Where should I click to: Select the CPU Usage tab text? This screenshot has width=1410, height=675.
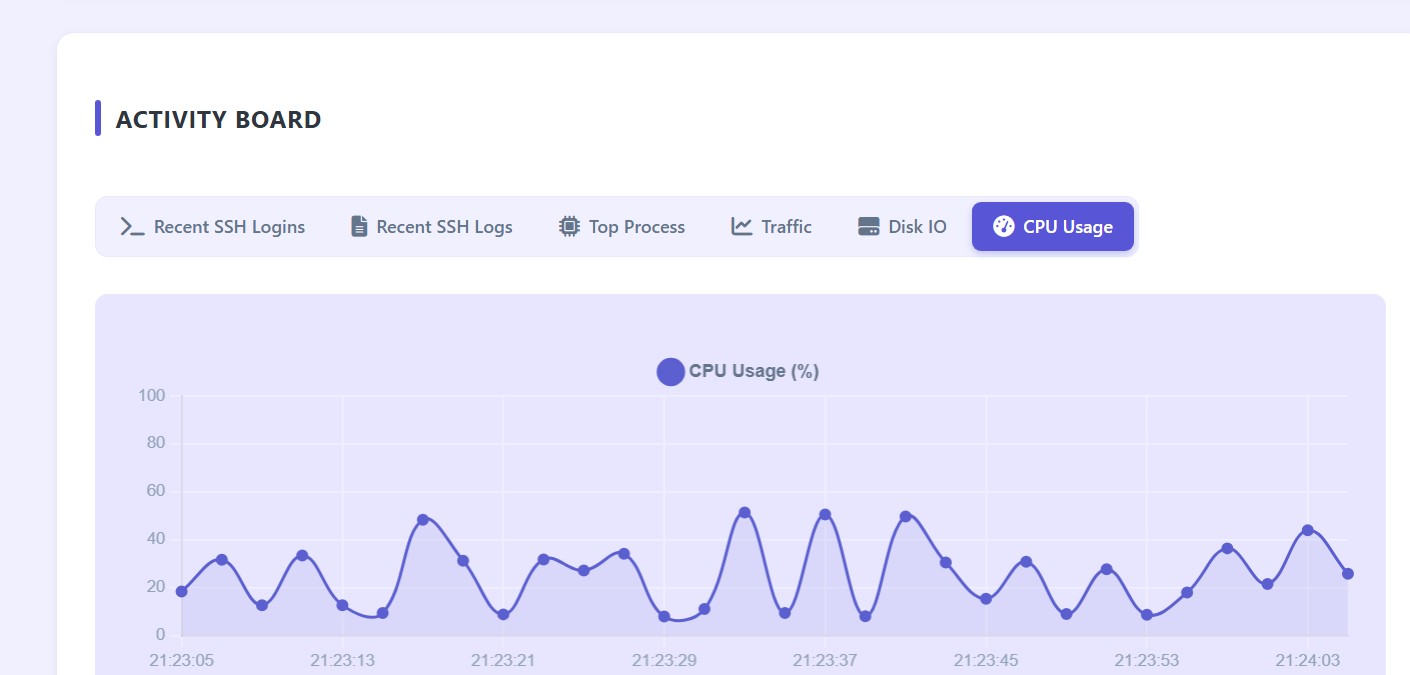(x=1067, y=227)
